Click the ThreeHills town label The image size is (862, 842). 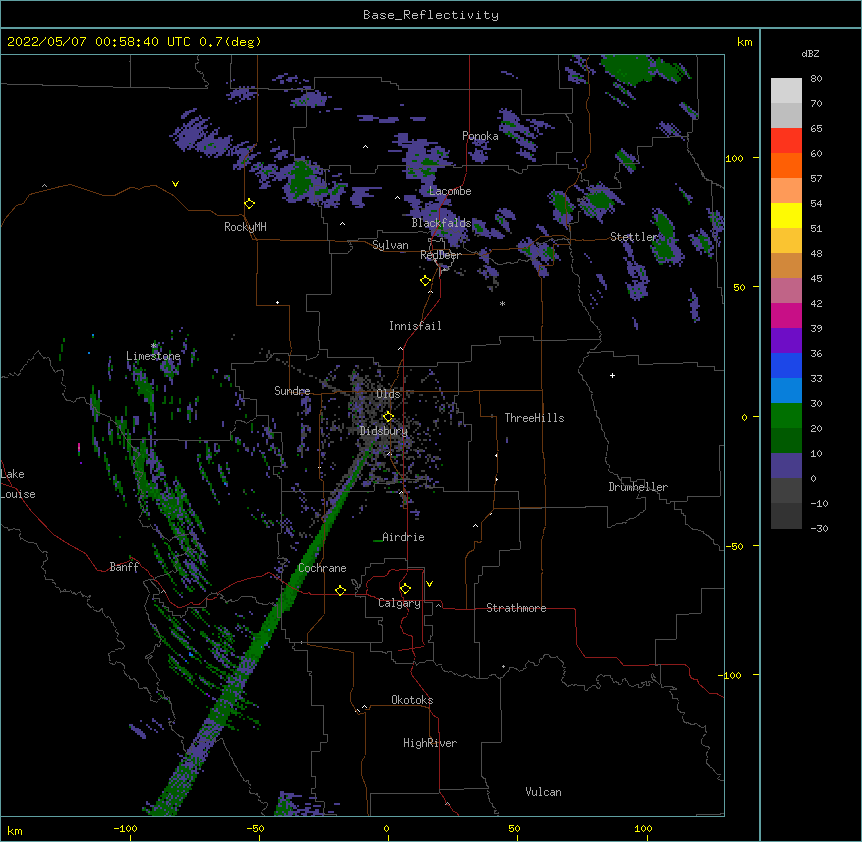point(534,418)
